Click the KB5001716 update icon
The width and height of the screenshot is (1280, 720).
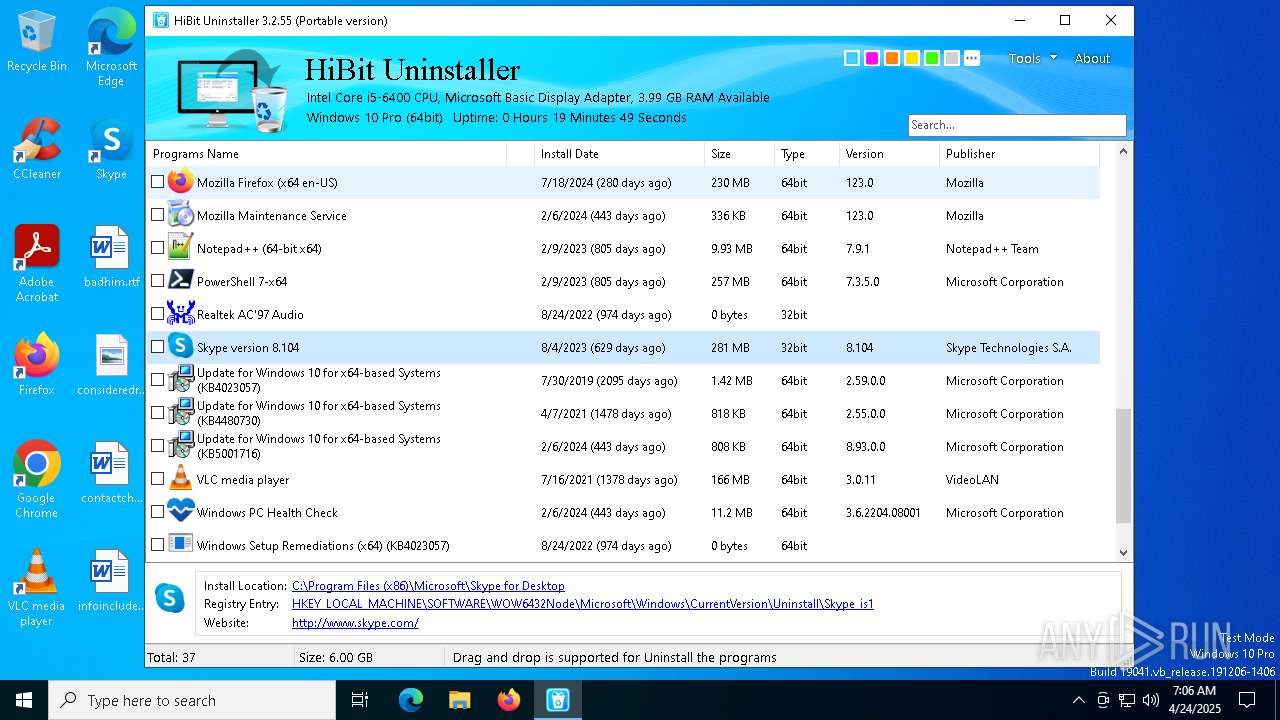[x=180, y=446]
